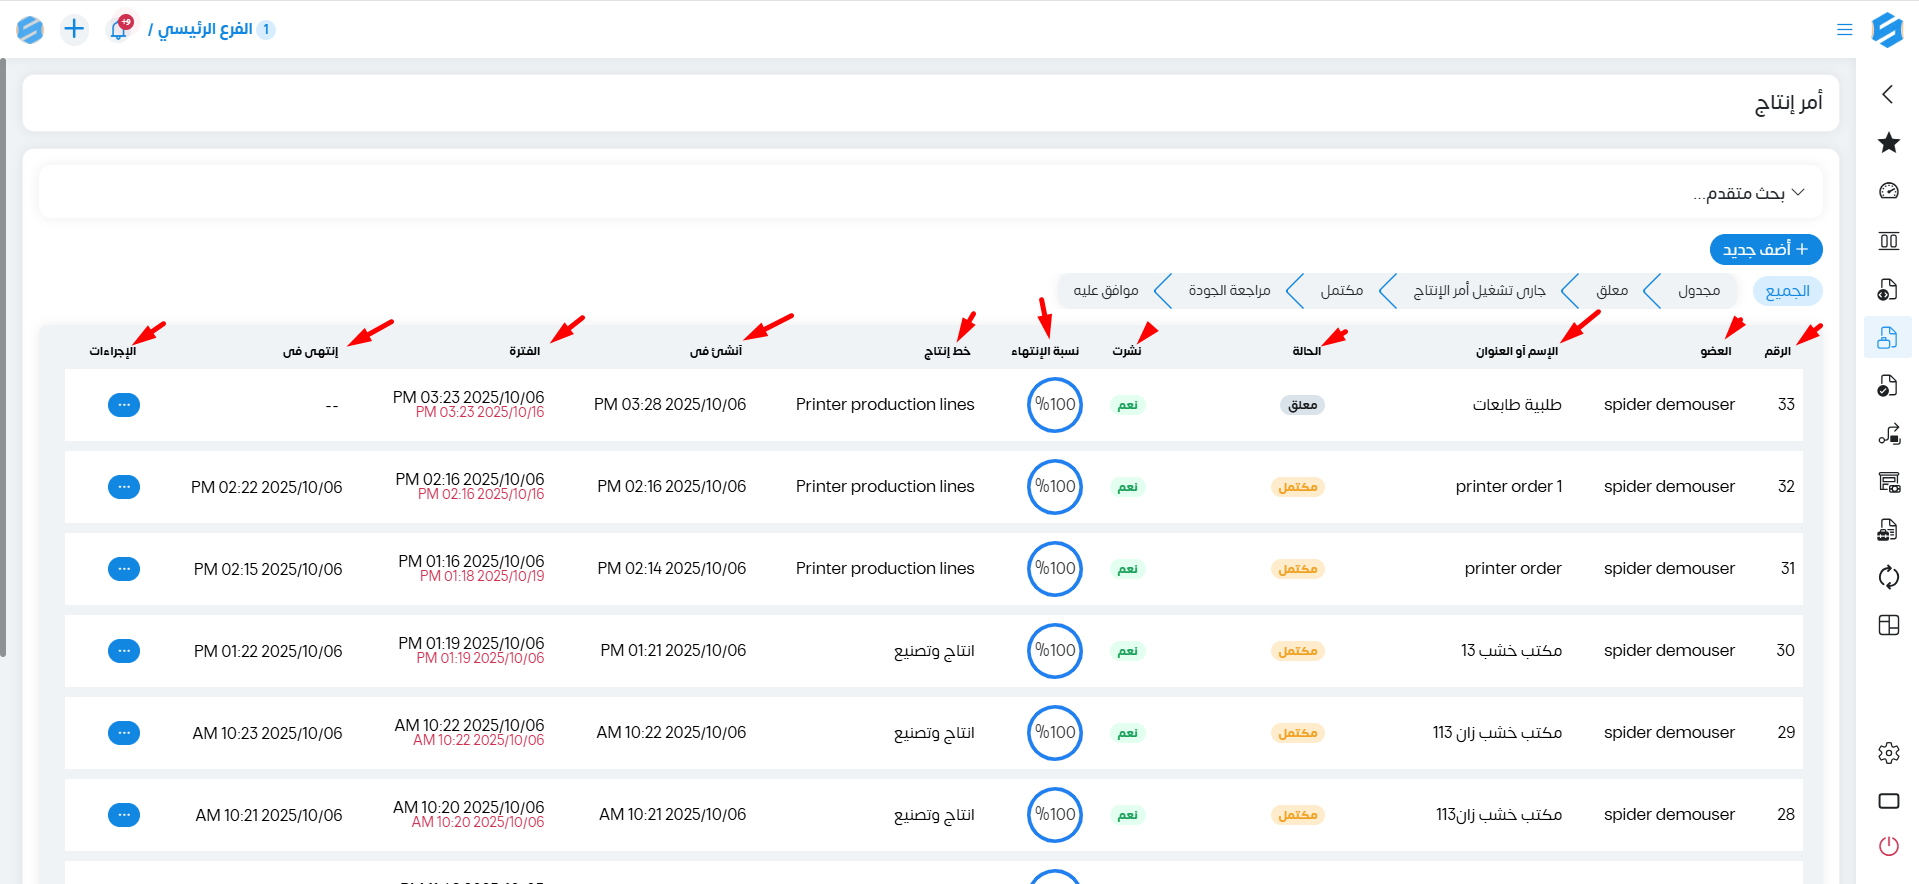Click the grid layout icon in sidebar
The height and width of the screenshot is (884, 1919).
pyautogui.click(x=1888, y=625)
